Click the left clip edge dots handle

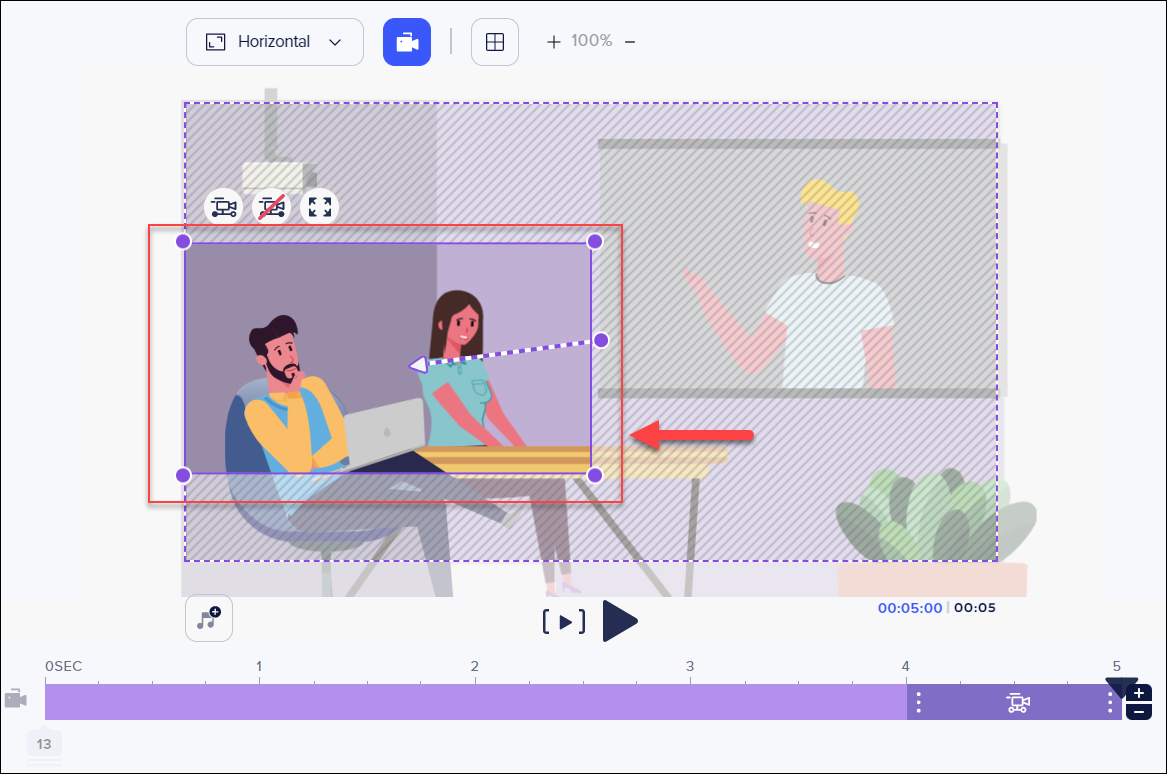919,703
